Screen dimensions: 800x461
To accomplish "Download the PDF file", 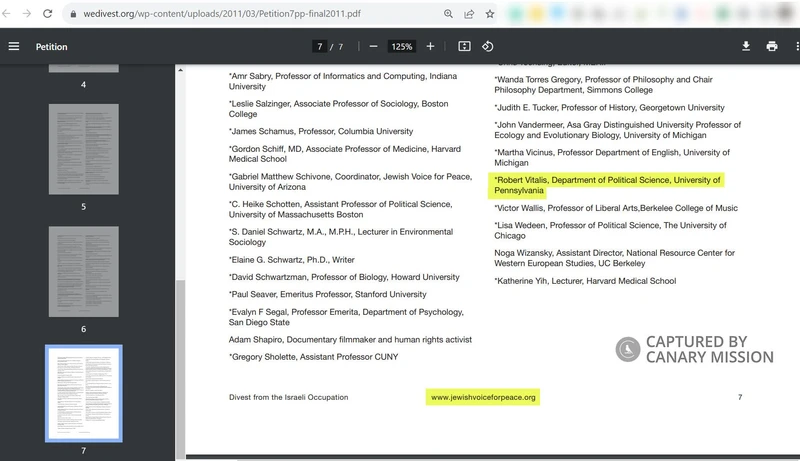I will [745, 47].
